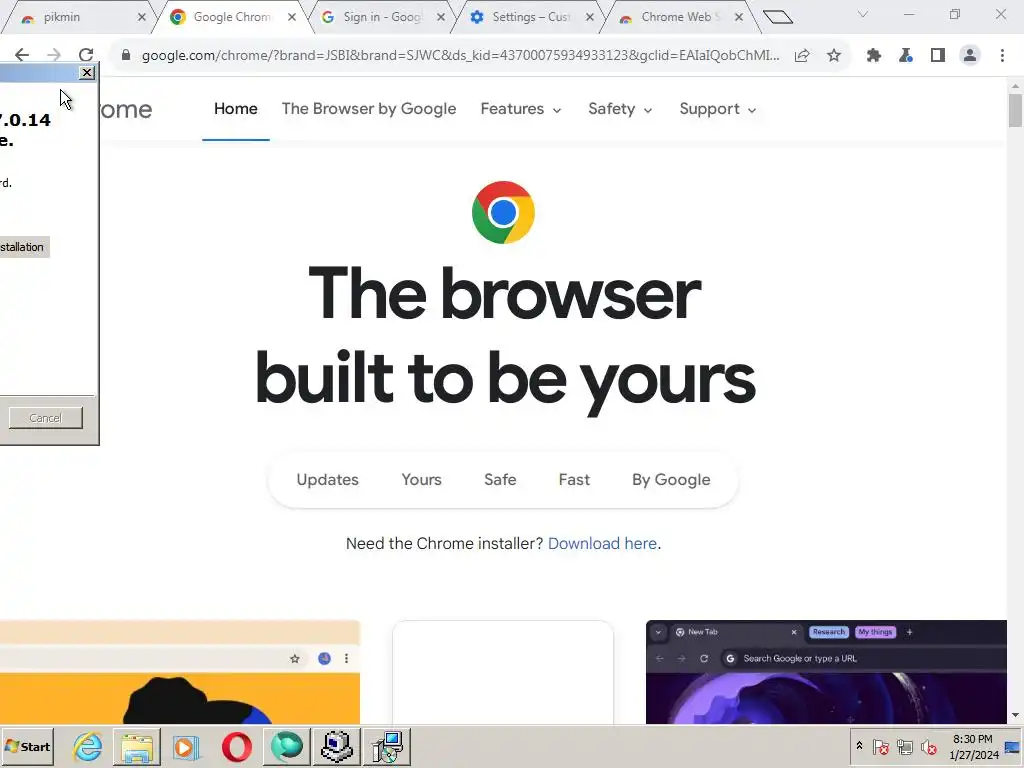Launch Windows Media Player from taskbar

187,746
